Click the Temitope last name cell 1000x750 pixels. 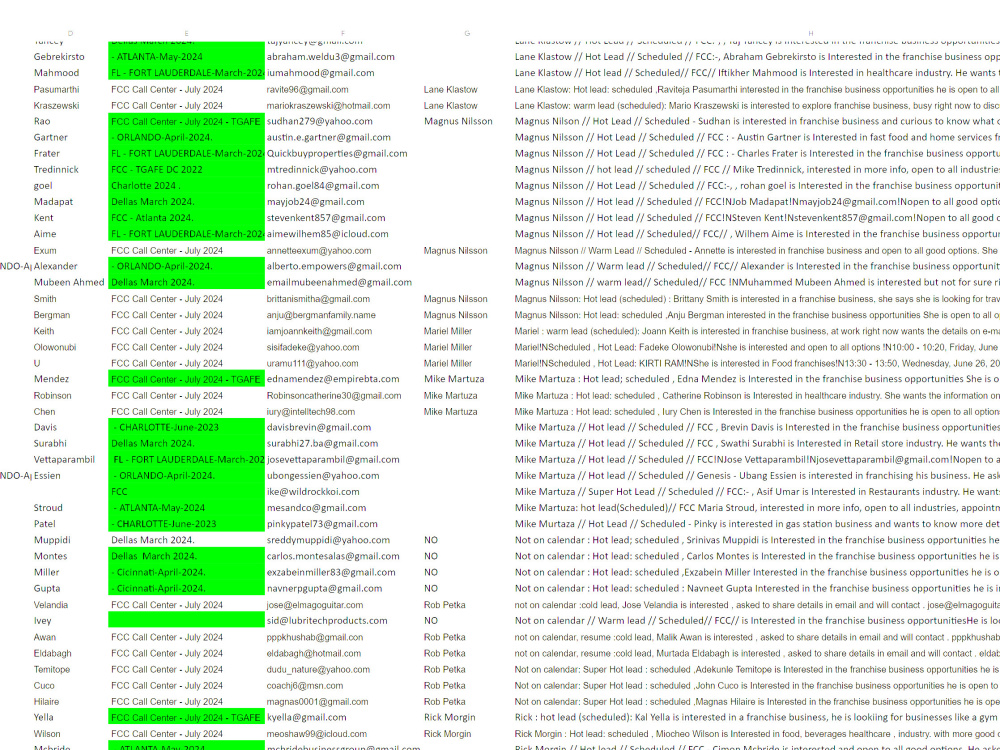(x=52, y=670)
